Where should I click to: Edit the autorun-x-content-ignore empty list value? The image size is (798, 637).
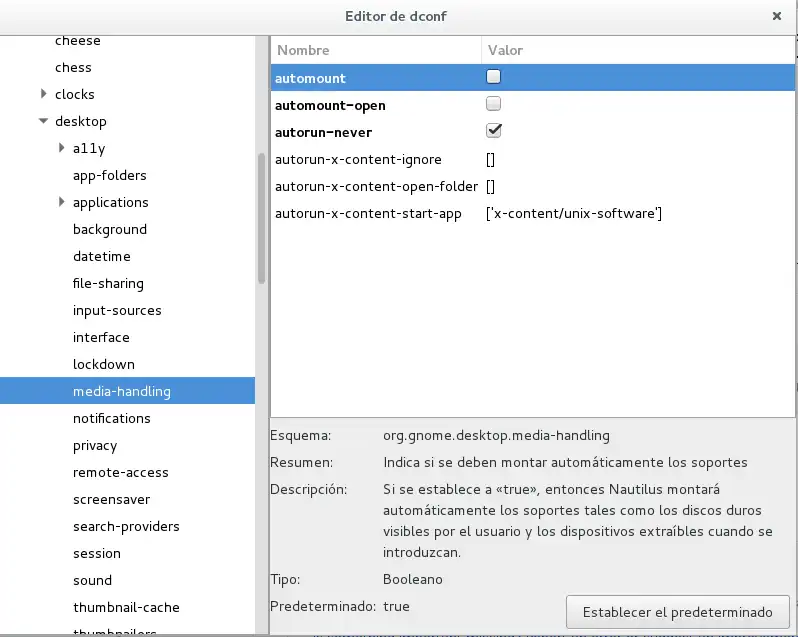tap(491, 160)
